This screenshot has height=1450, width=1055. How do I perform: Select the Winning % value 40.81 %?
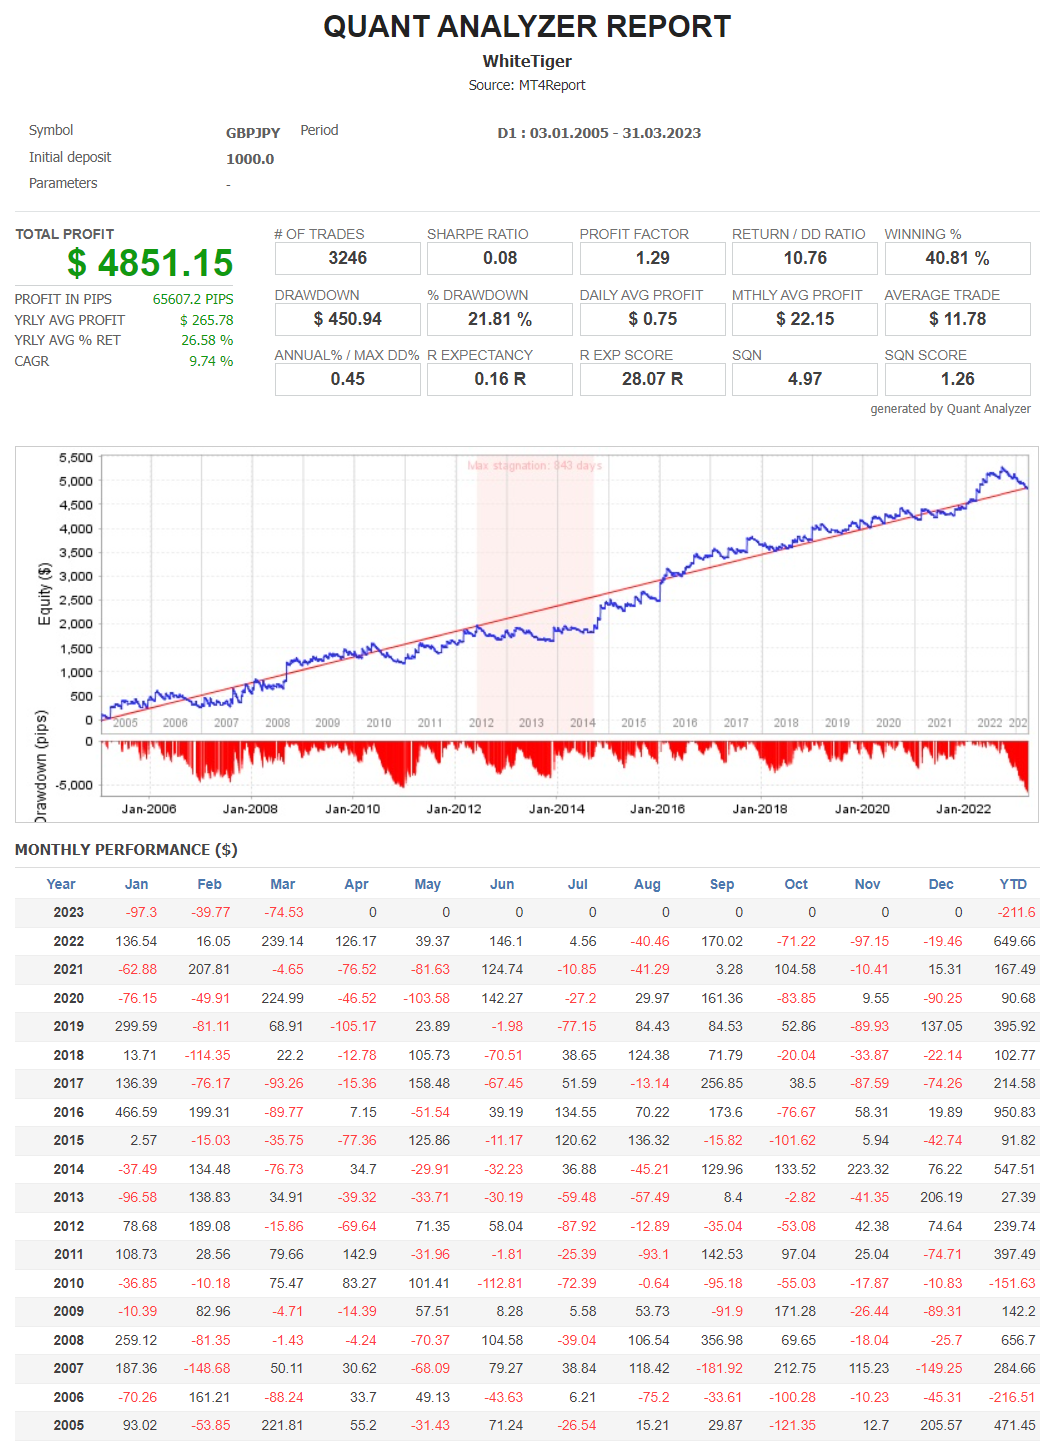[957, 258]
